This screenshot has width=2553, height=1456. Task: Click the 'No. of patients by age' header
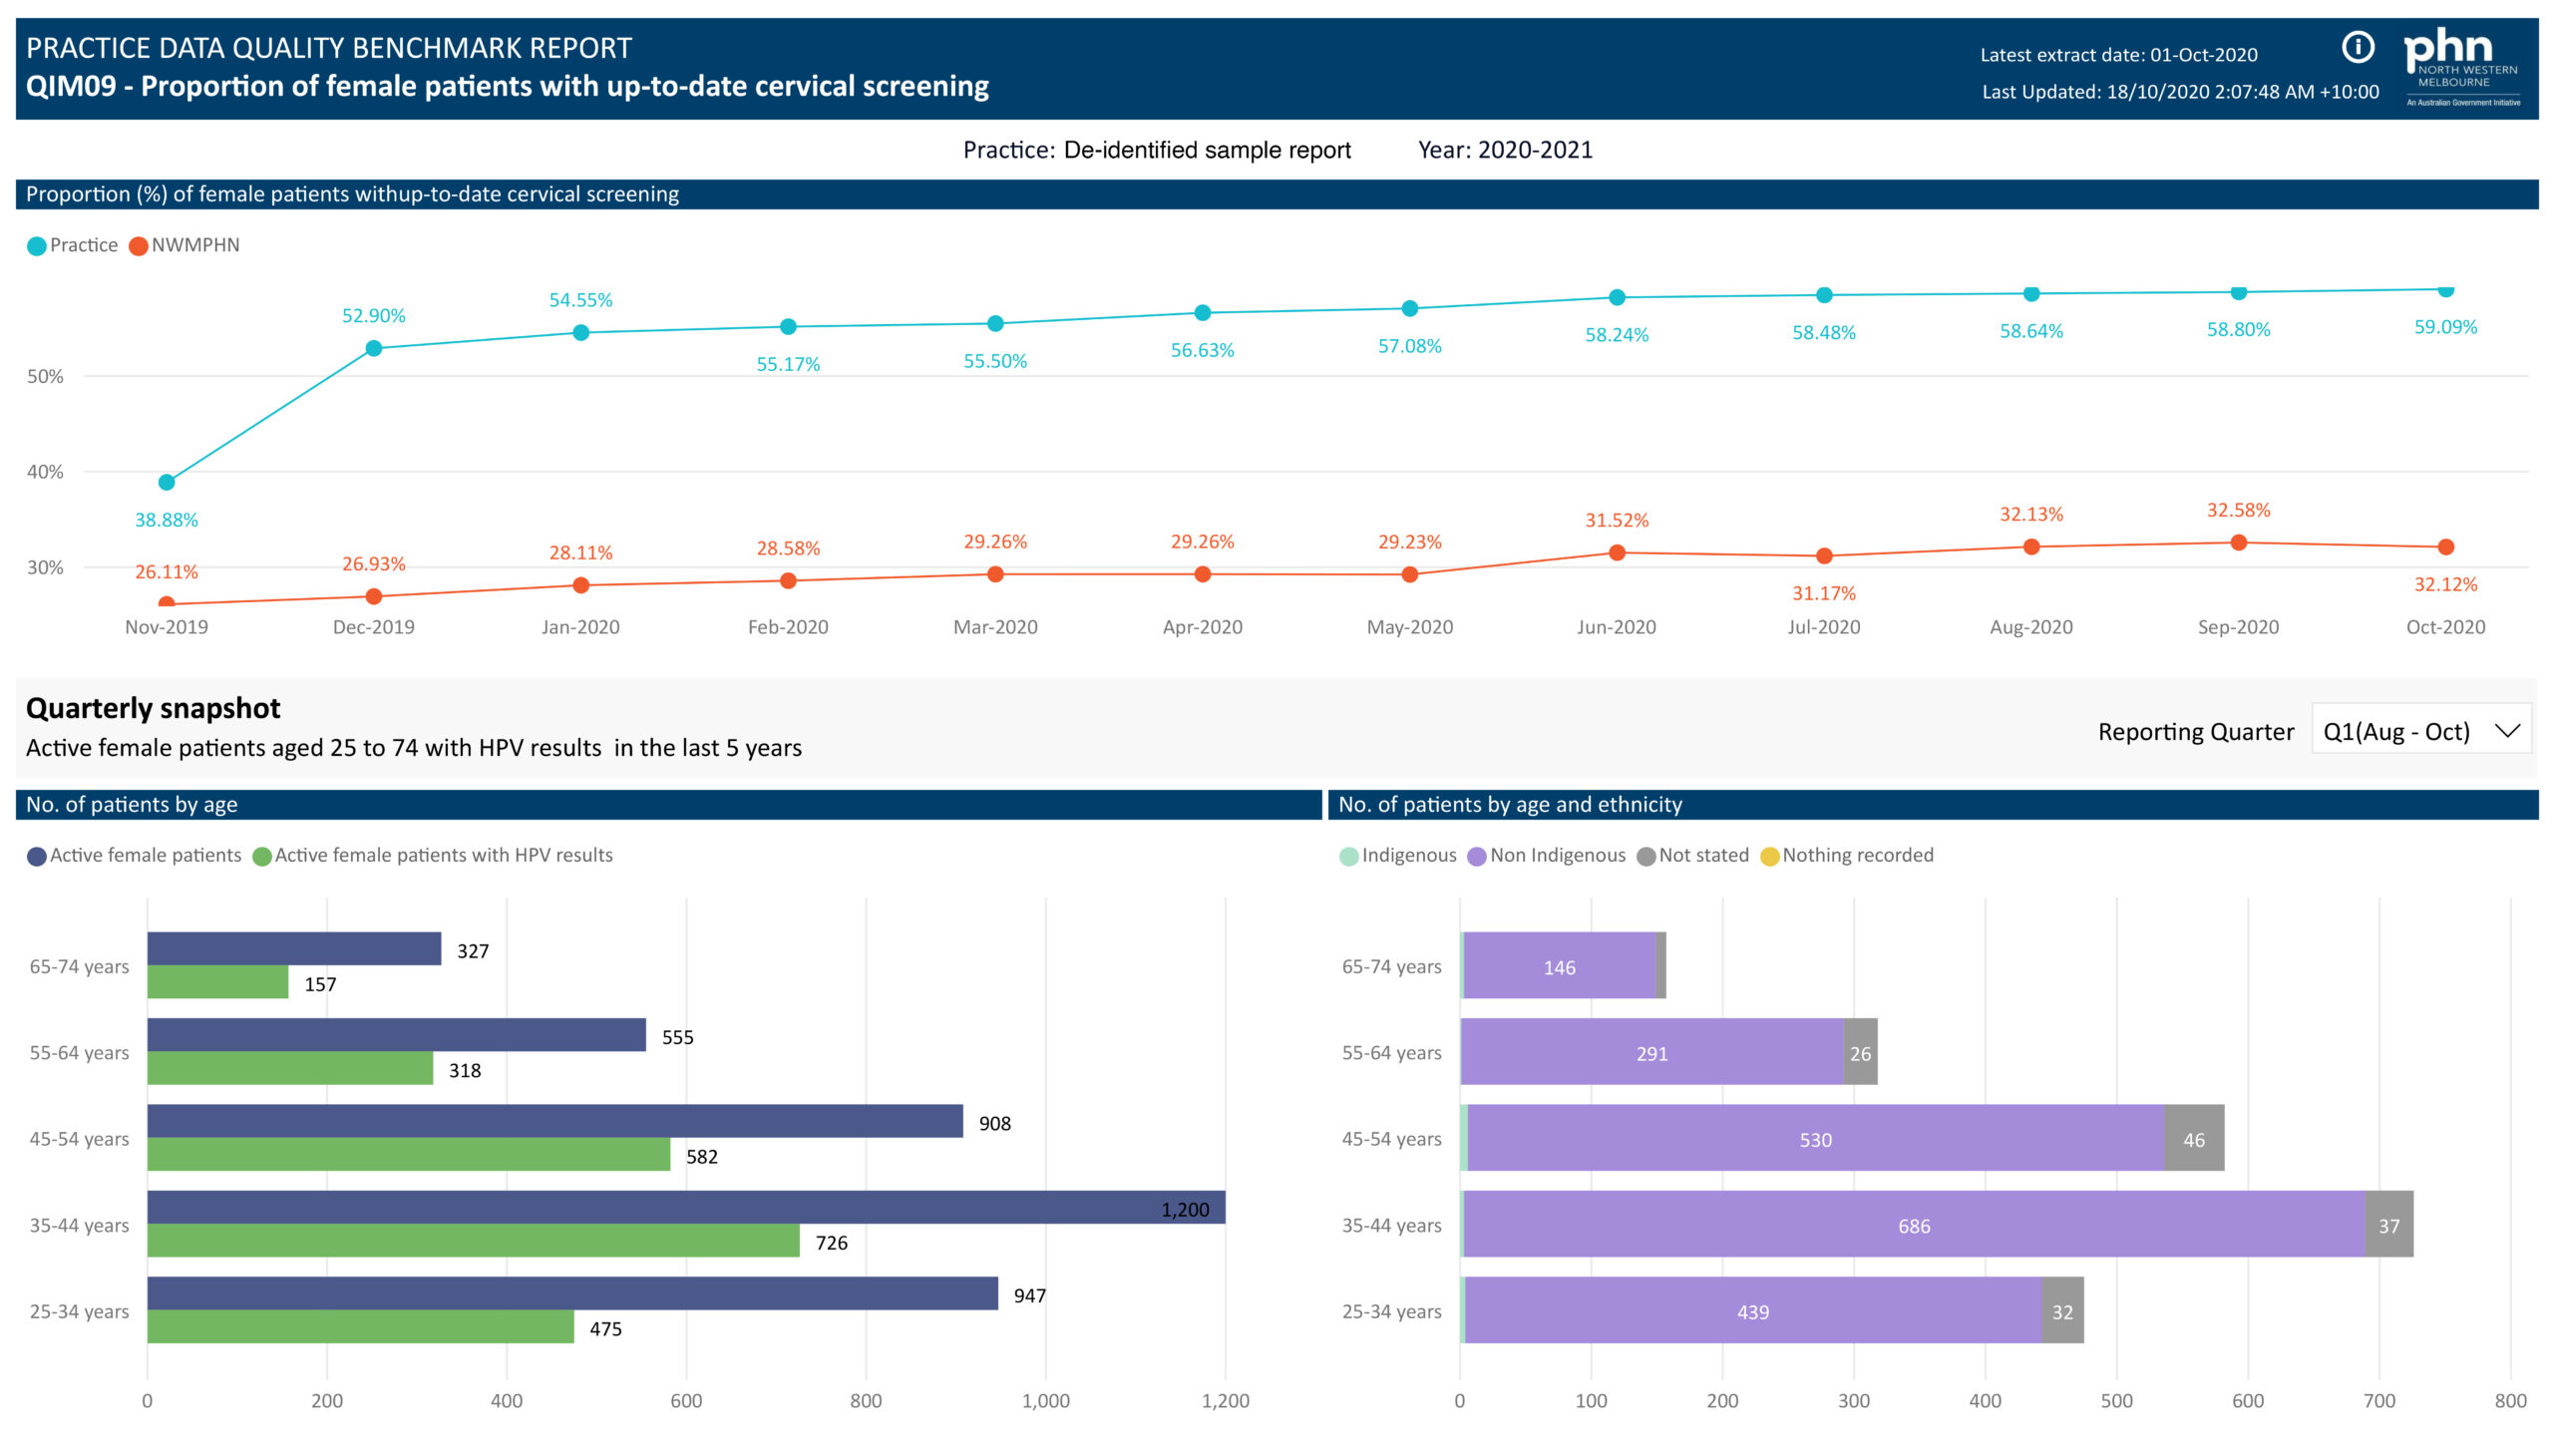[x=132, y=804]
